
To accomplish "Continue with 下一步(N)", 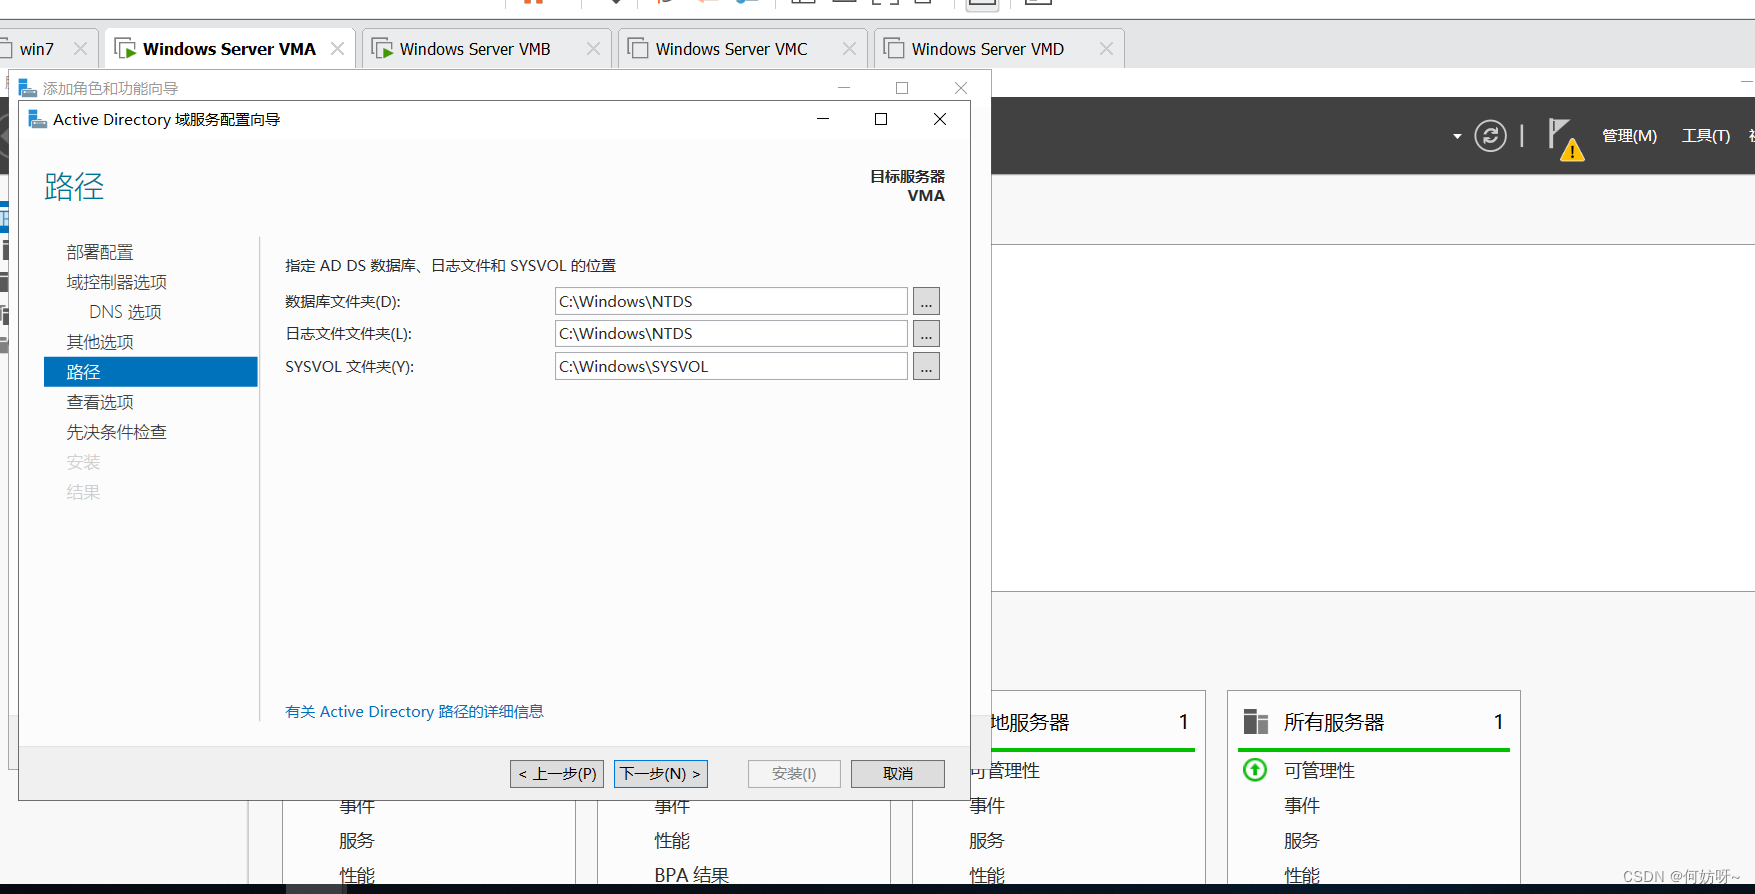I will (661, 774).
